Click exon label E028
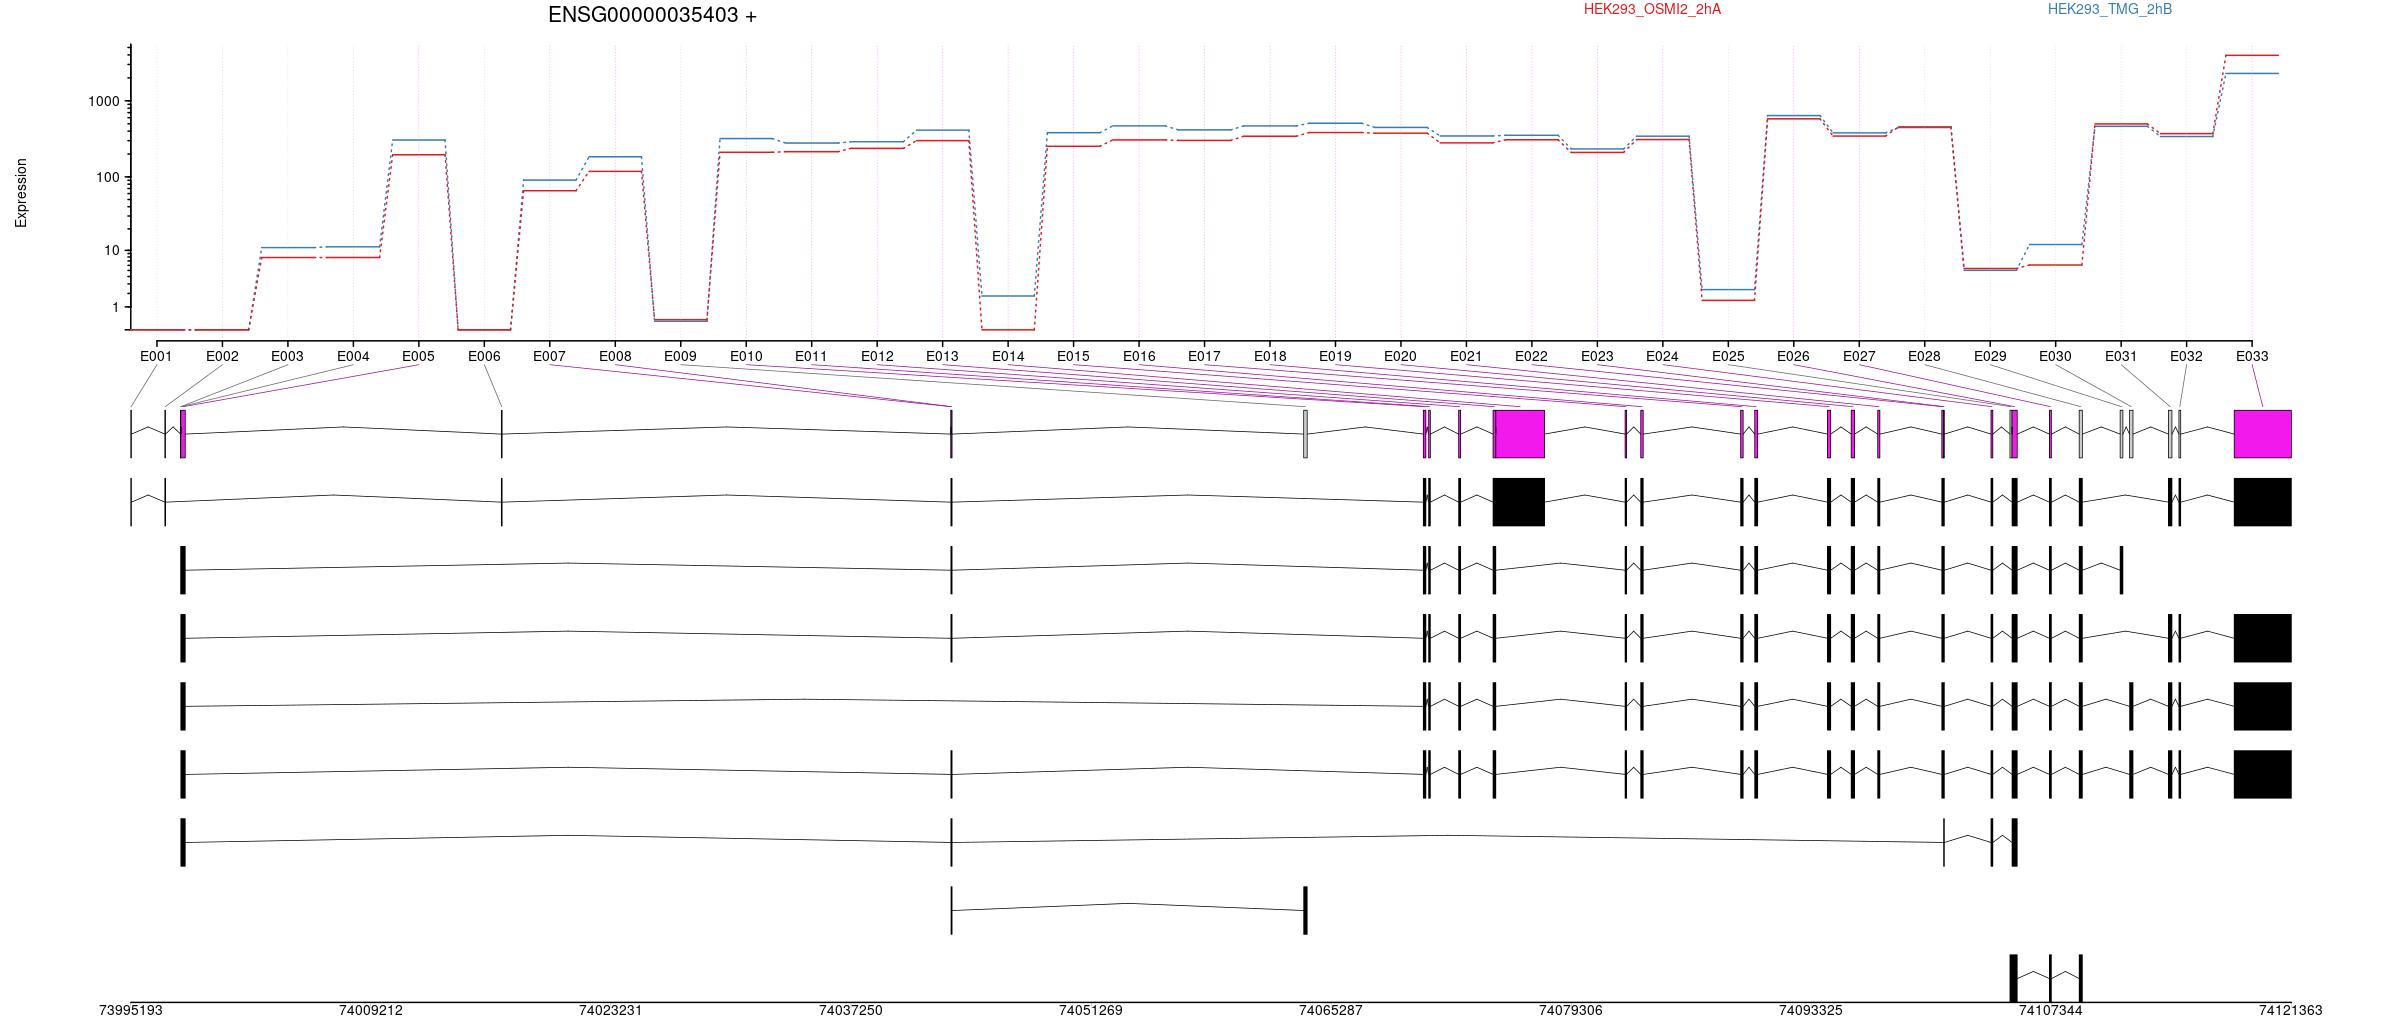 click(1924, 356)
